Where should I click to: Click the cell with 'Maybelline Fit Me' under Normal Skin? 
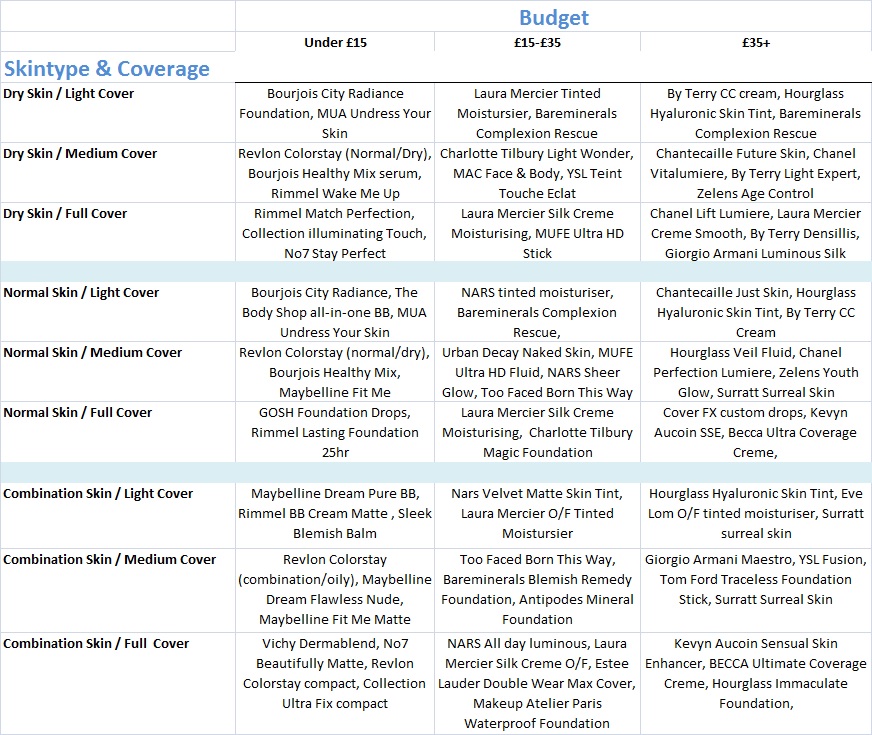[x=335, y=372]
